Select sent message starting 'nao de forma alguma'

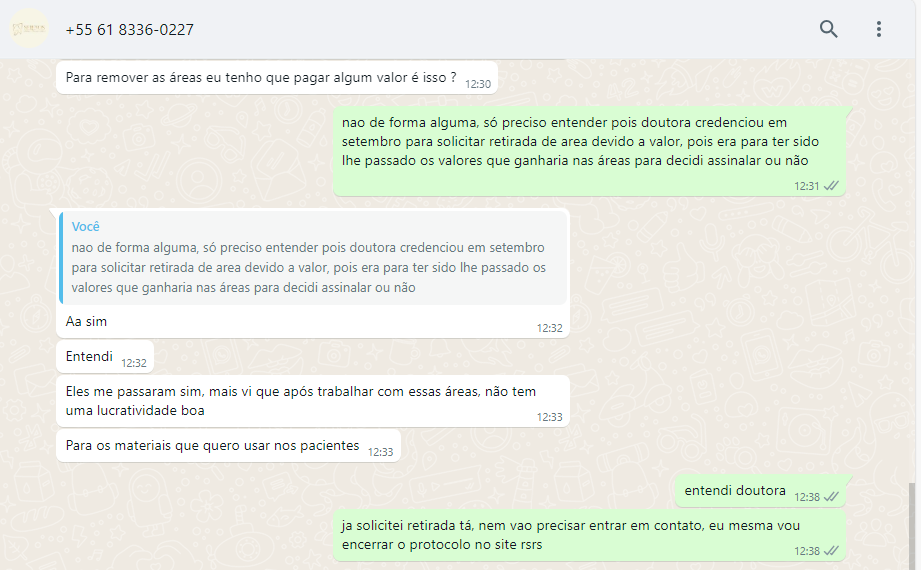click(x=589, y=152)
